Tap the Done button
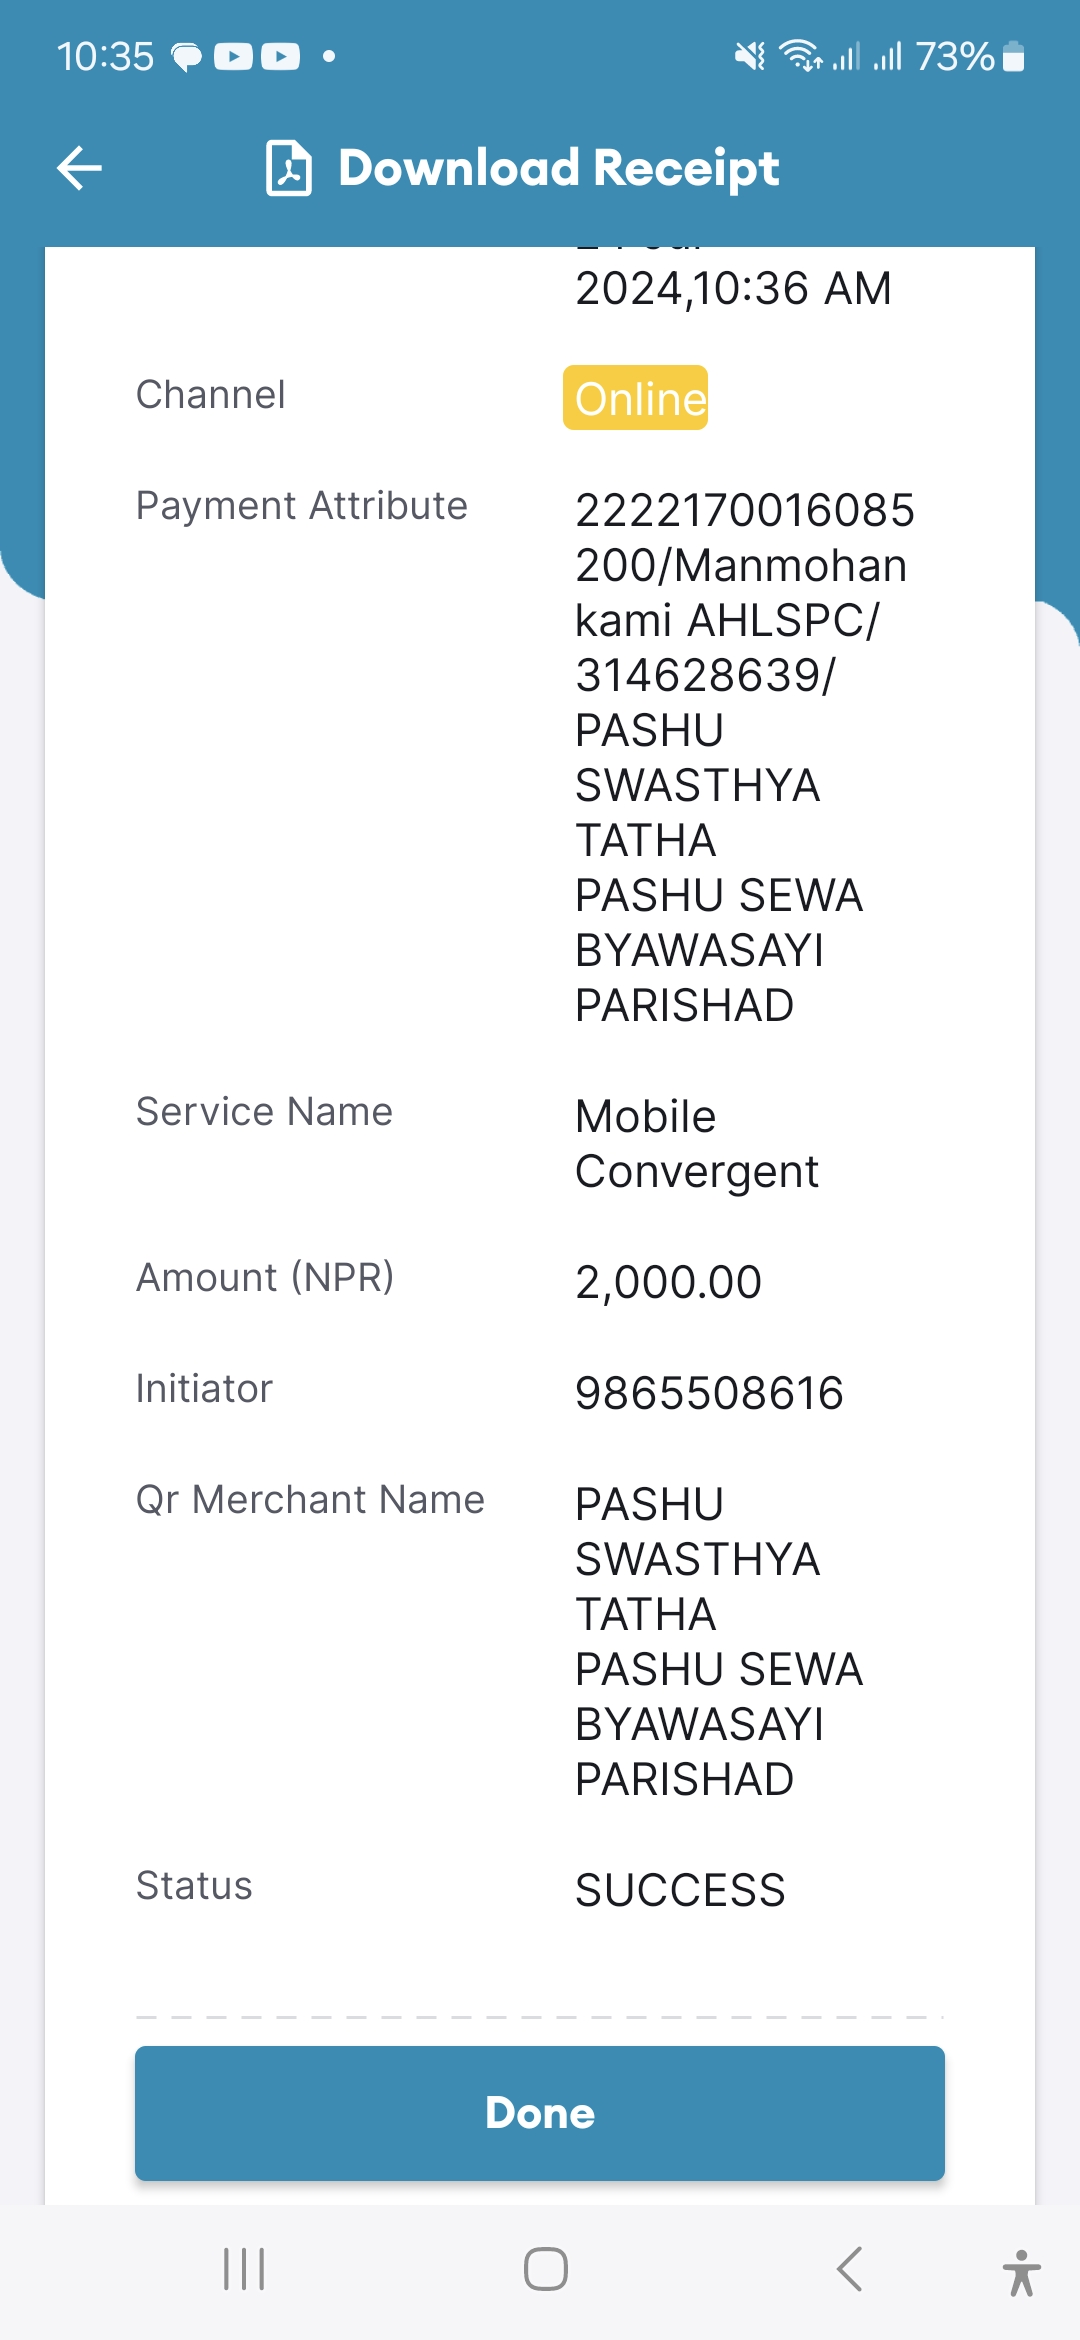This screenshot has height=2340, width=1080. pyautogui.click(x=540, y=2113)
